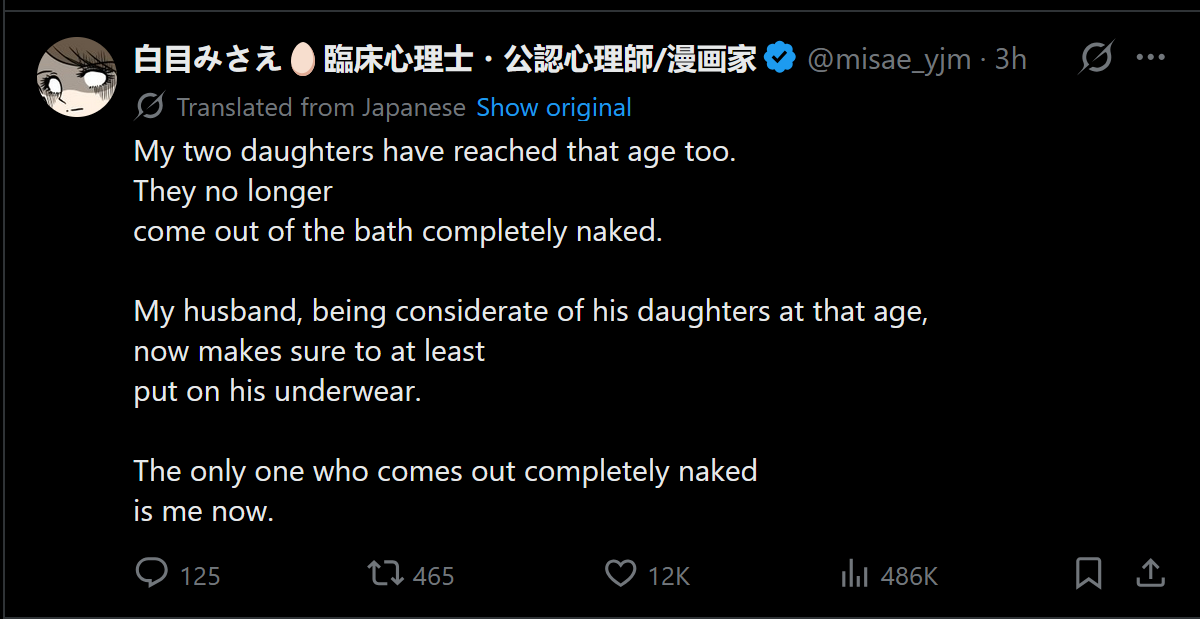The image size is (1200, 619).
Task: Open the reply speech bubble icon
Action: point(150,573)
